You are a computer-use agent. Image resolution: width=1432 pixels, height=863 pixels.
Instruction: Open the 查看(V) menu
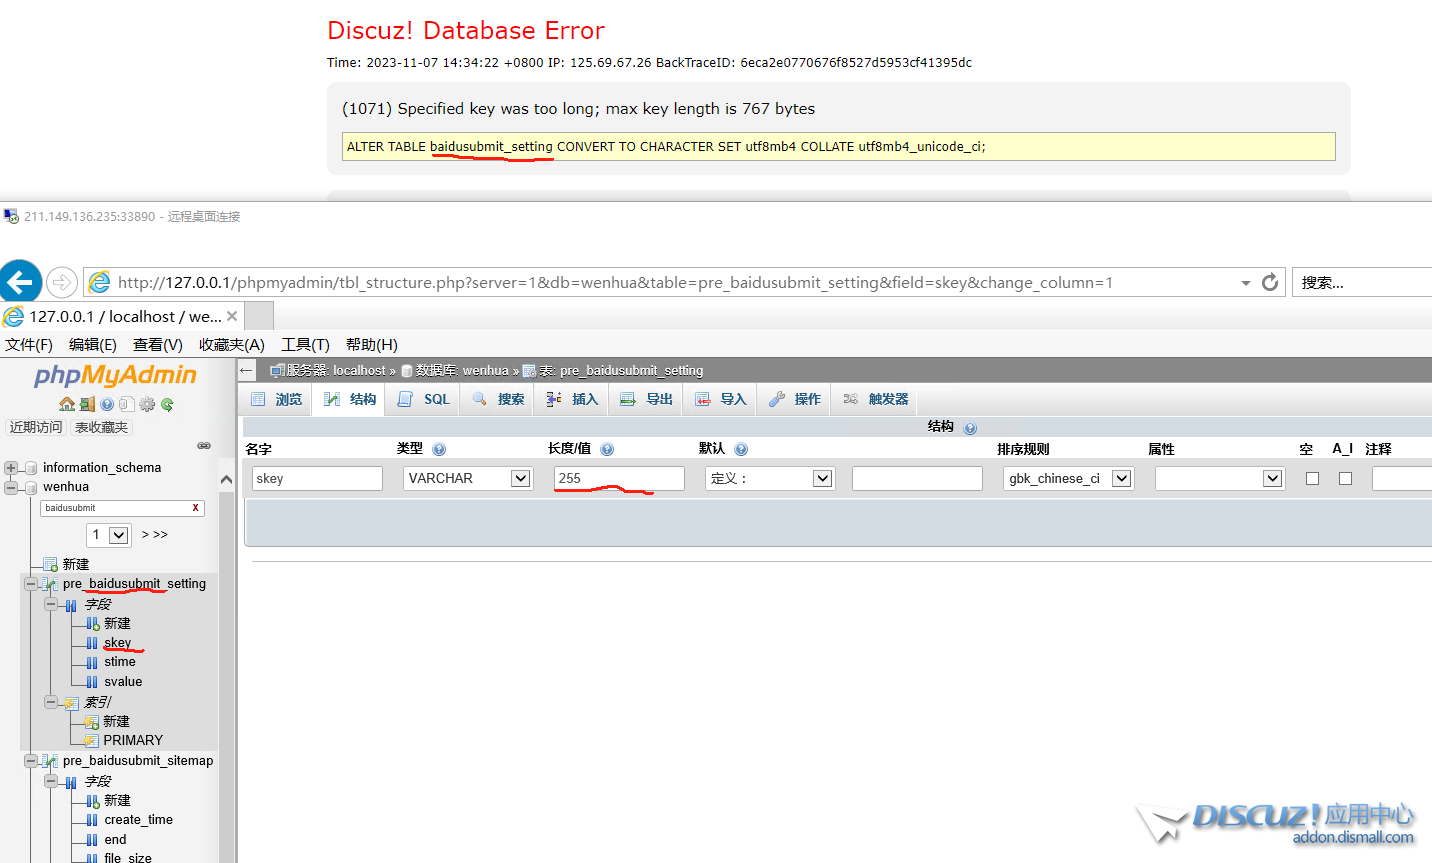point(158,344)
